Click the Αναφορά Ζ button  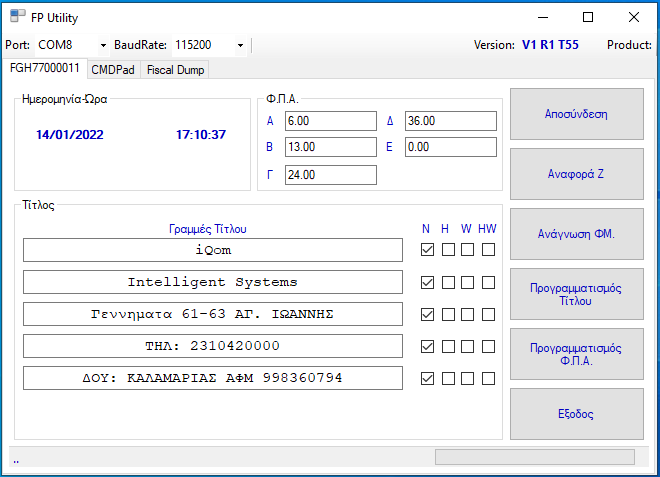tap(576, 174)
